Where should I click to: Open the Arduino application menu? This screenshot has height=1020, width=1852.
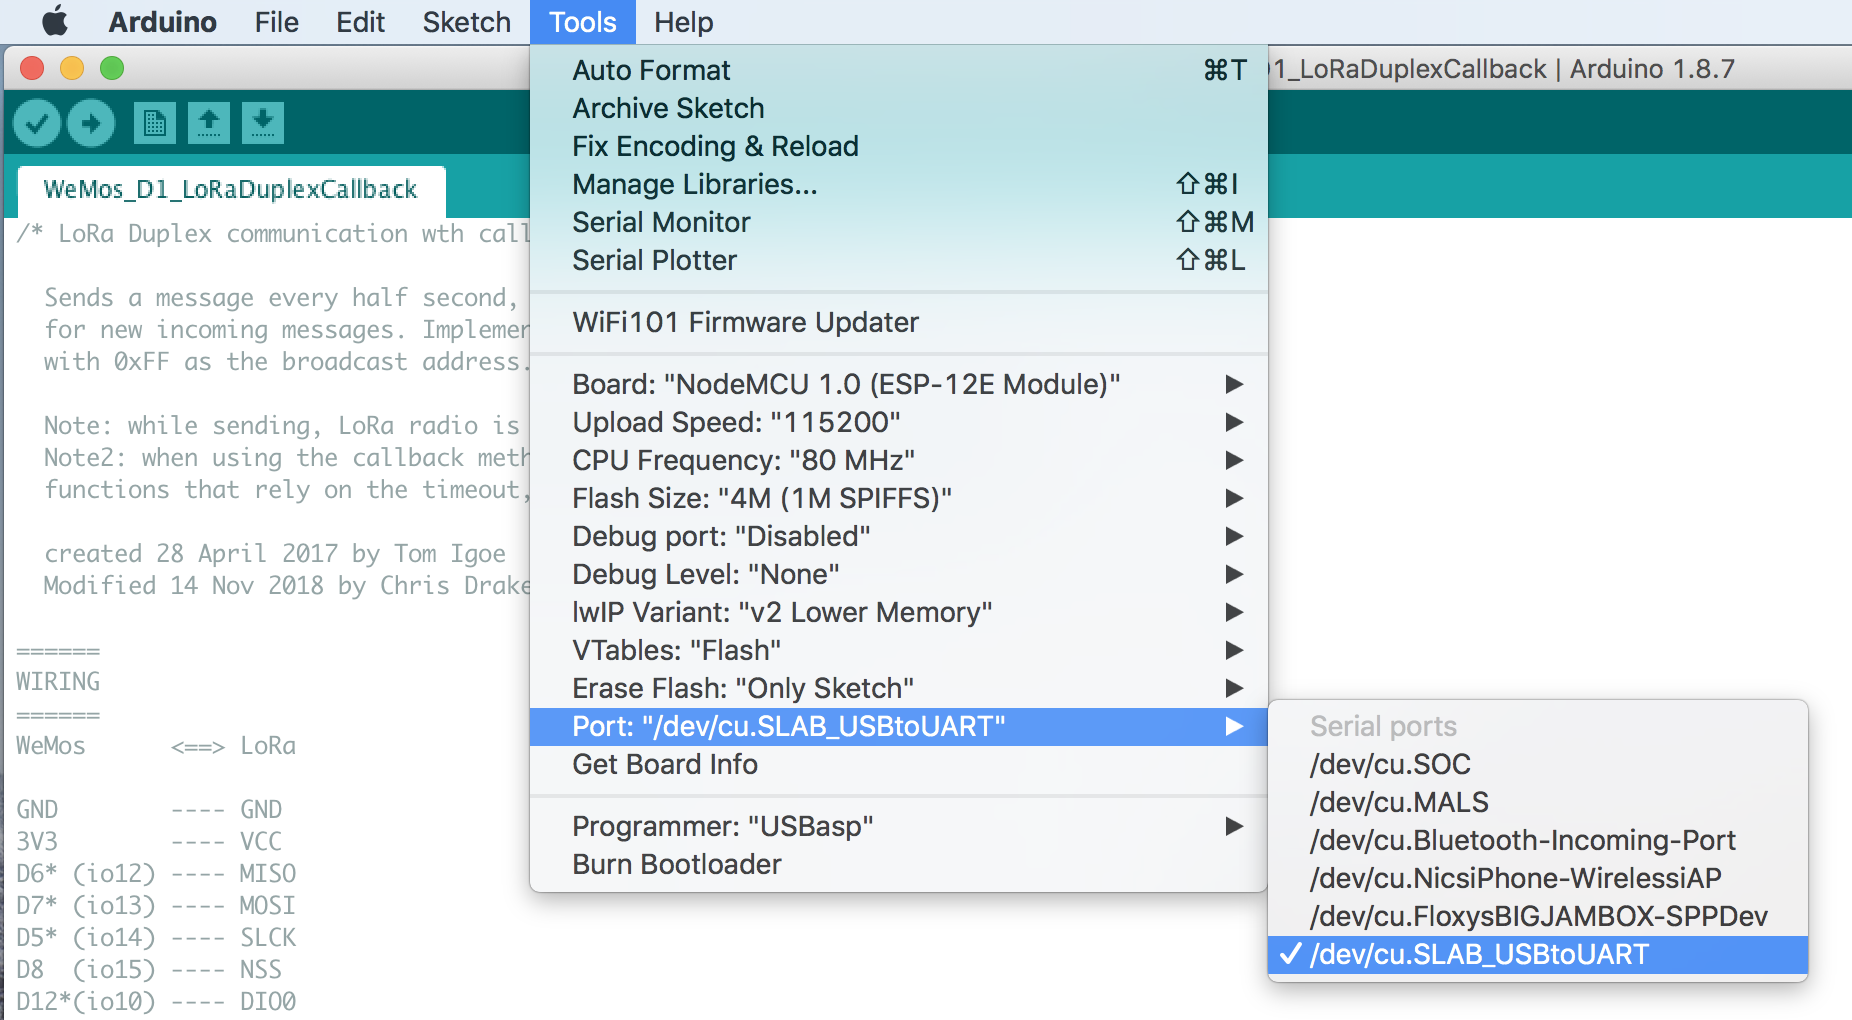[162, 22]
